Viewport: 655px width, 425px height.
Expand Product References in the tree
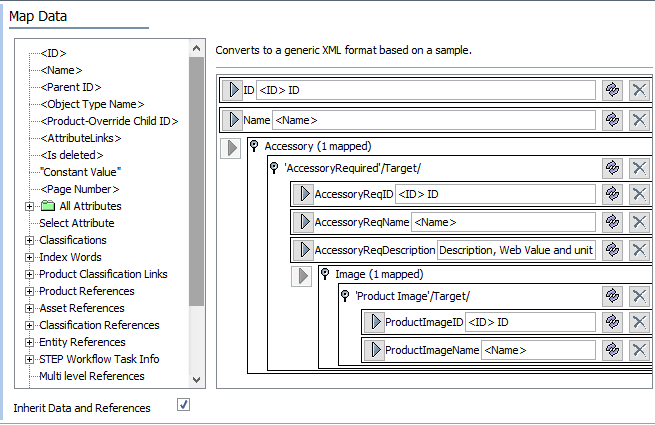pyautogui.click(x=29, y=291)
